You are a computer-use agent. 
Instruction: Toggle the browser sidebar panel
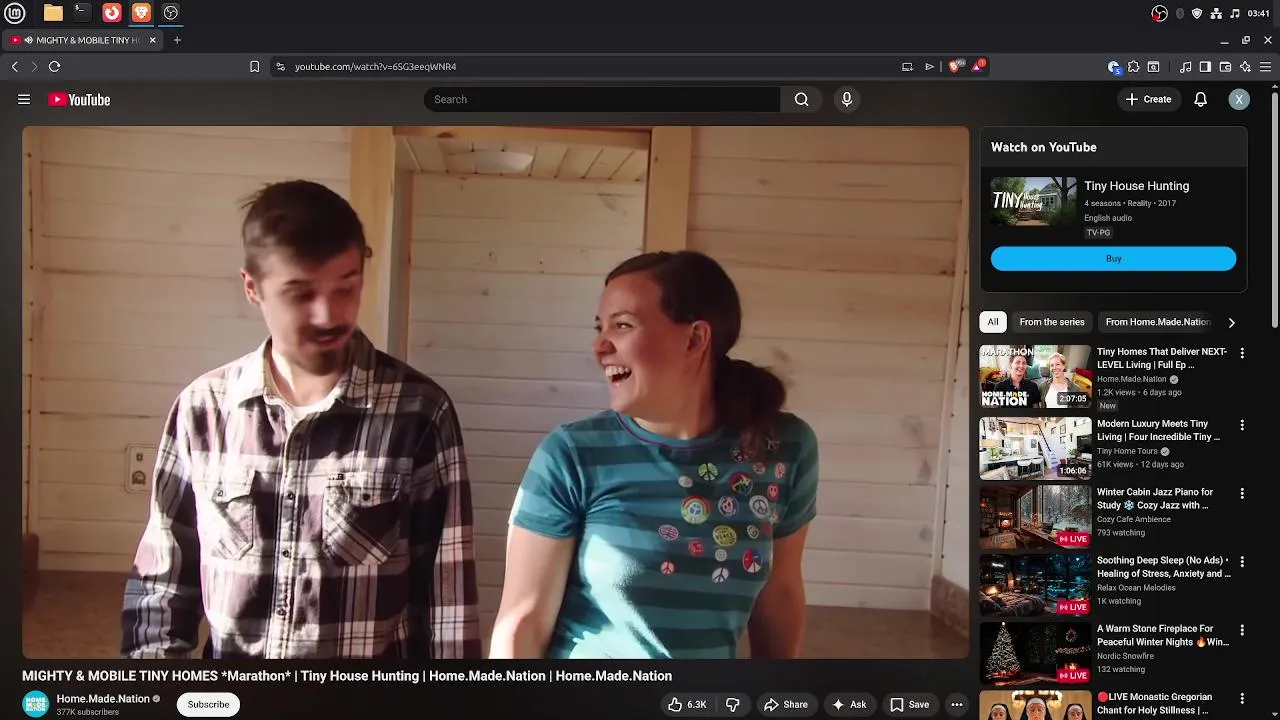click(1205, 67)
